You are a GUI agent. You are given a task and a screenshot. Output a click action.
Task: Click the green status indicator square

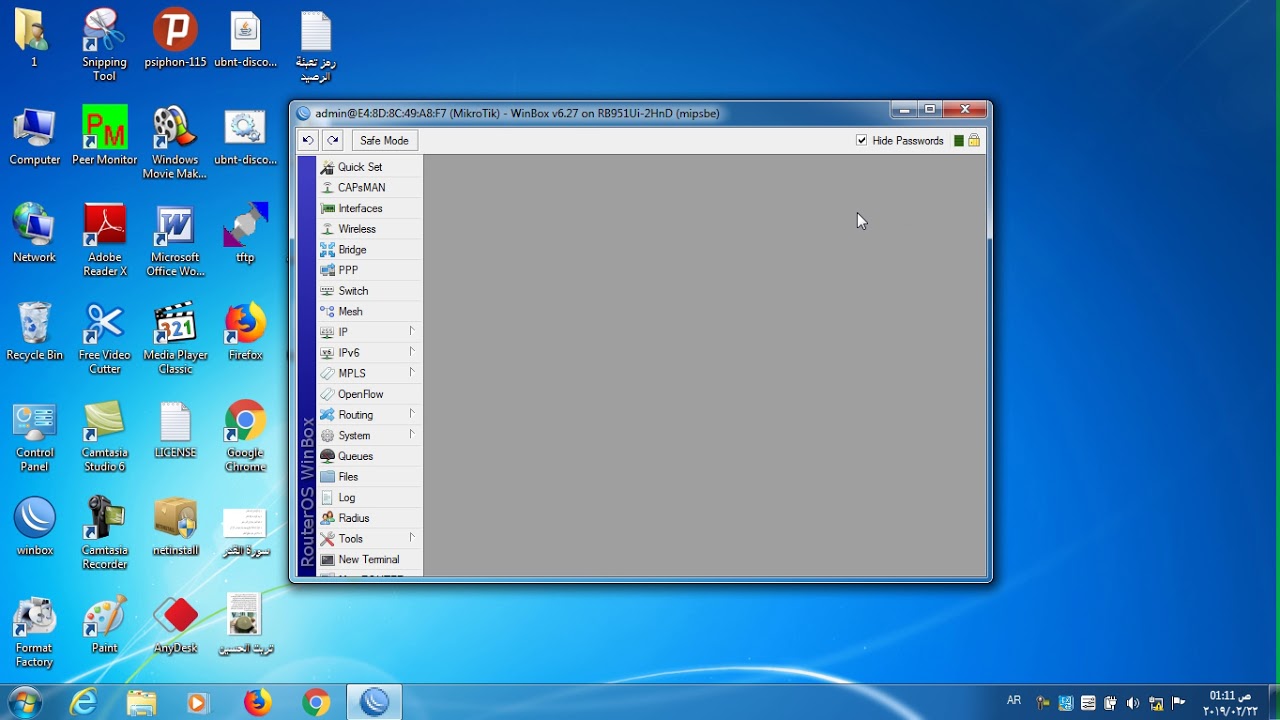pyautogui.click(x=958, y=141)
